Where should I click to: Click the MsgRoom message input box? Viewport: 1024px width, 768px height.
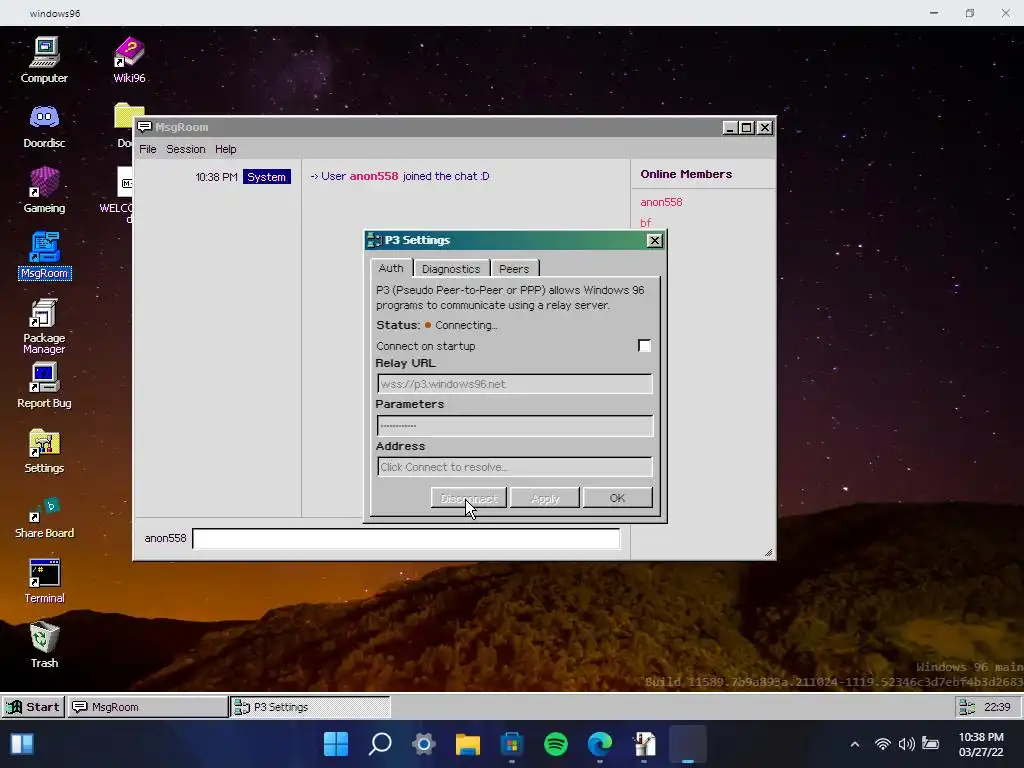click(406, 538)
